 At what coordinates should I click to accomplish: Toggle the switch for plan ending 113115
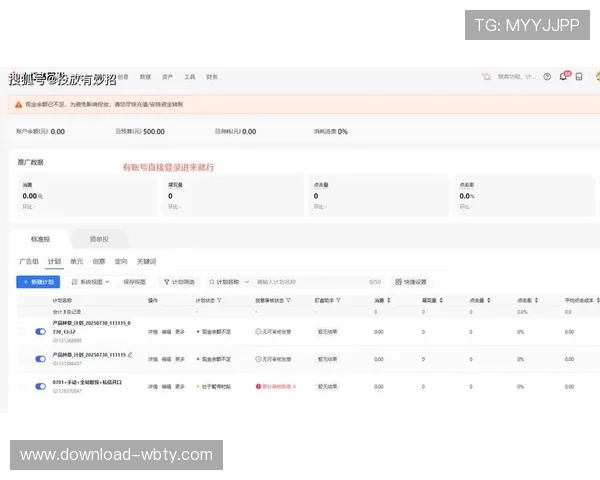[x=41, y=359]
